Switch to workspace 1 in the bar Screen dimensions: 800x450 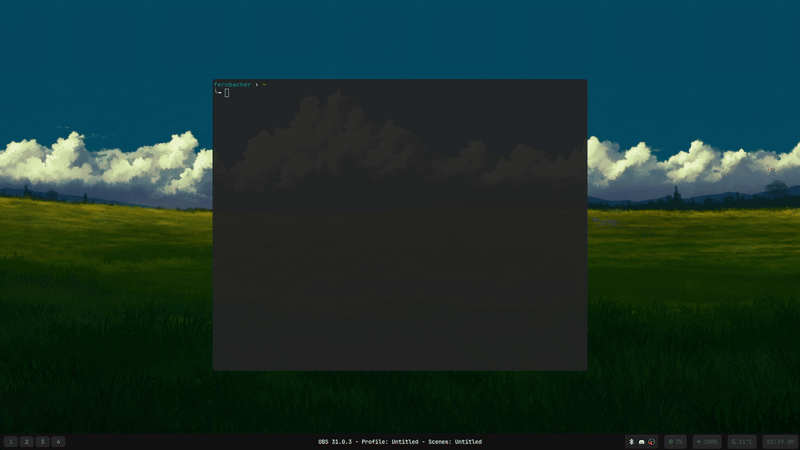click(11, 441)
